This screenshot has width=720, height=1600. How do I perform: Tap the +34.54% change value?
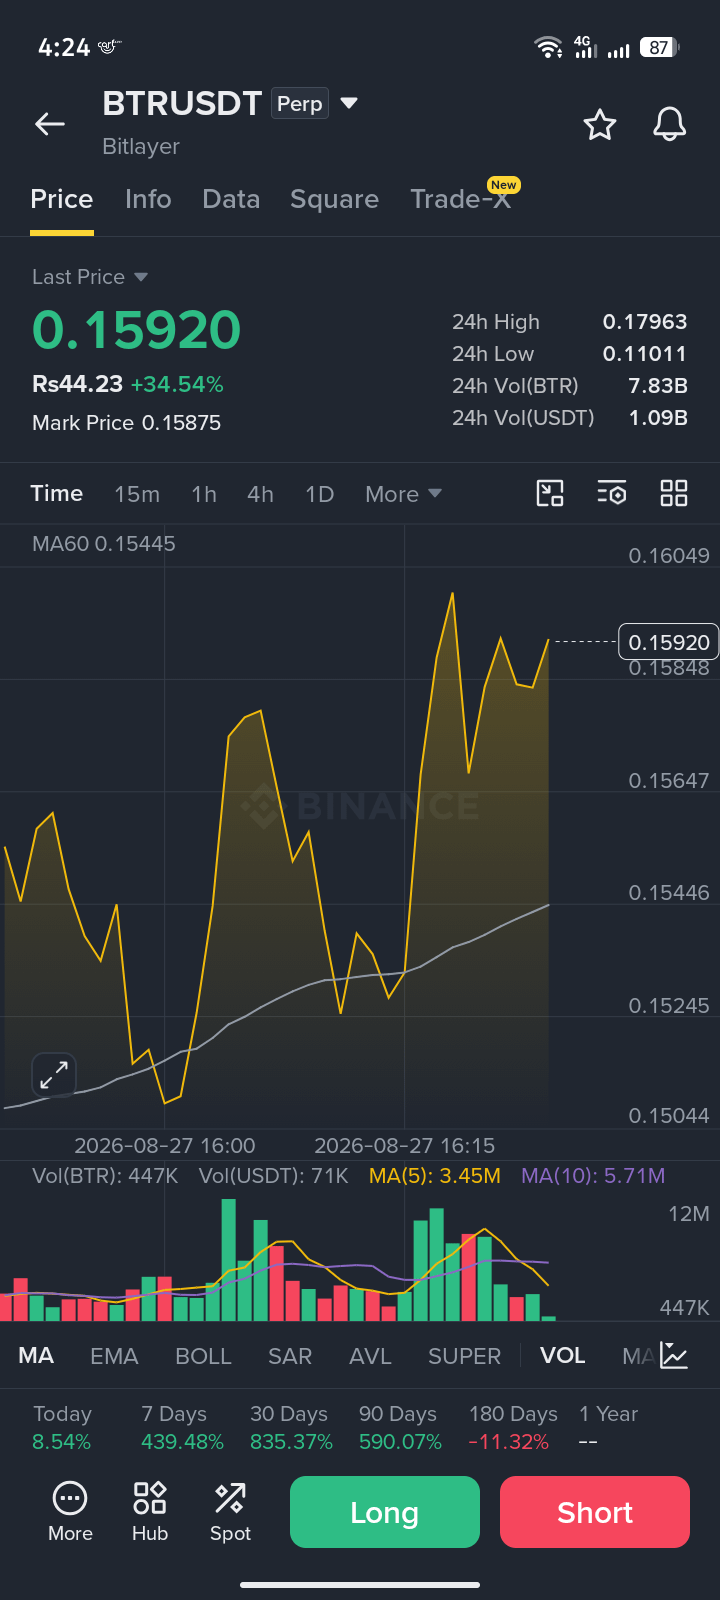pyautogui.click(x=177, y=384)
